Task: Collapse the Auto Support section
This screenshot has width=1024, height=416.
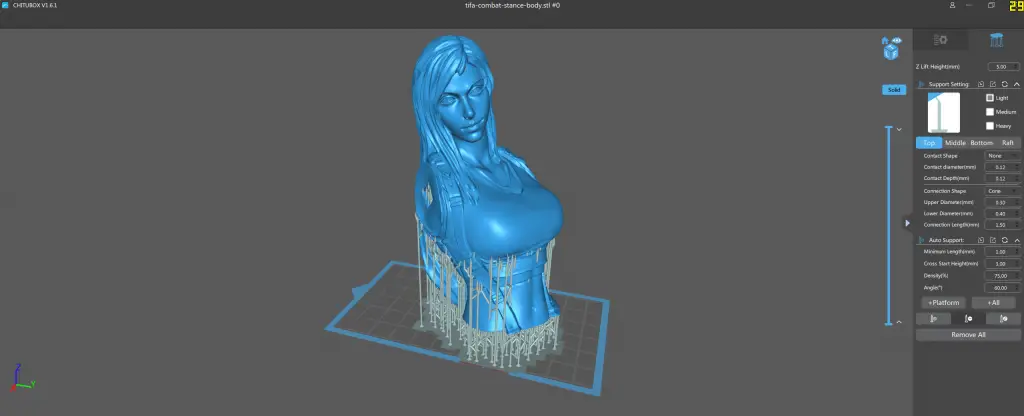Action: 1016,240
